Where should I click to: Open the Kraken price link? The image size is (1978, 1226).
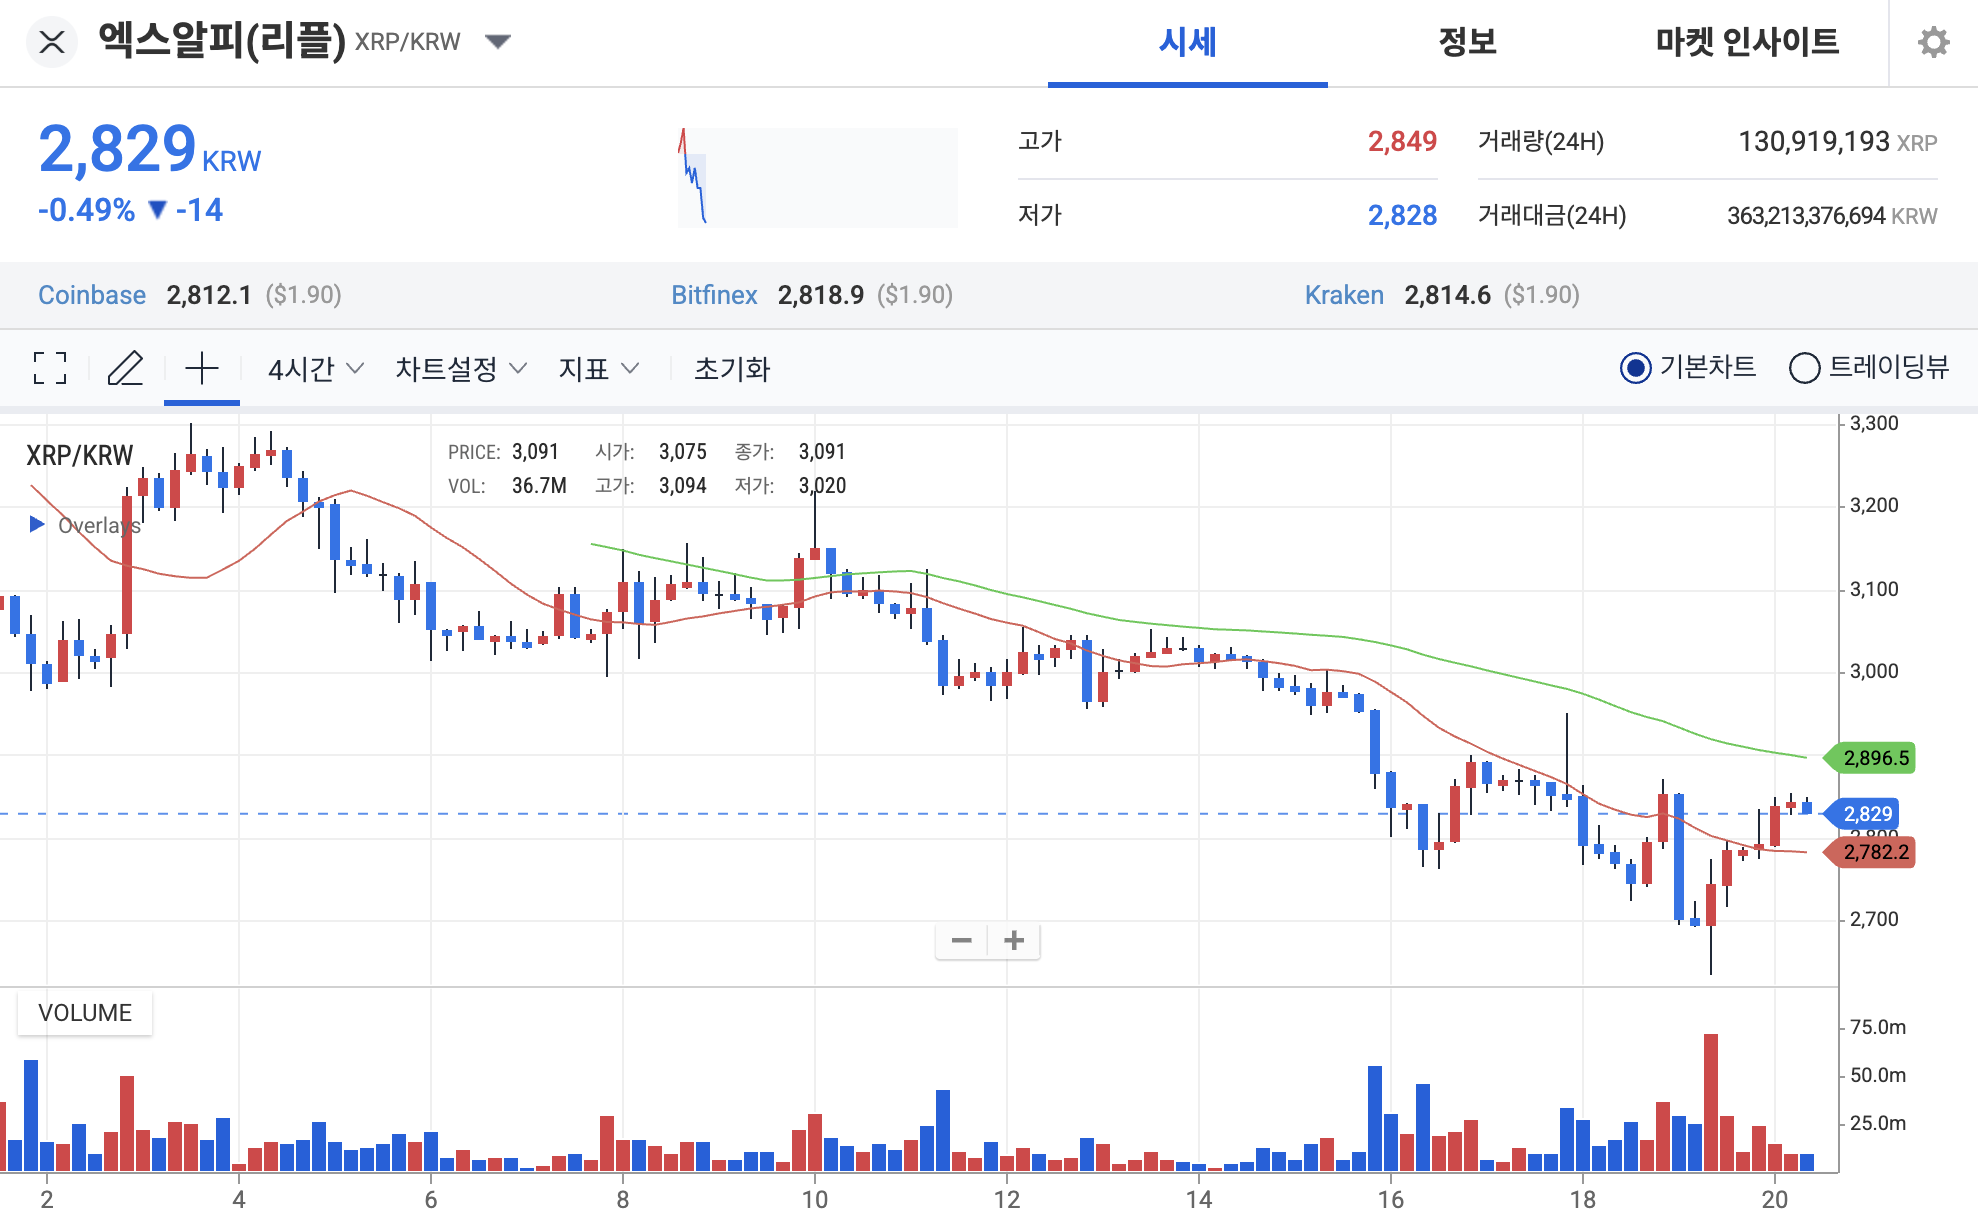coord(1345,295)
